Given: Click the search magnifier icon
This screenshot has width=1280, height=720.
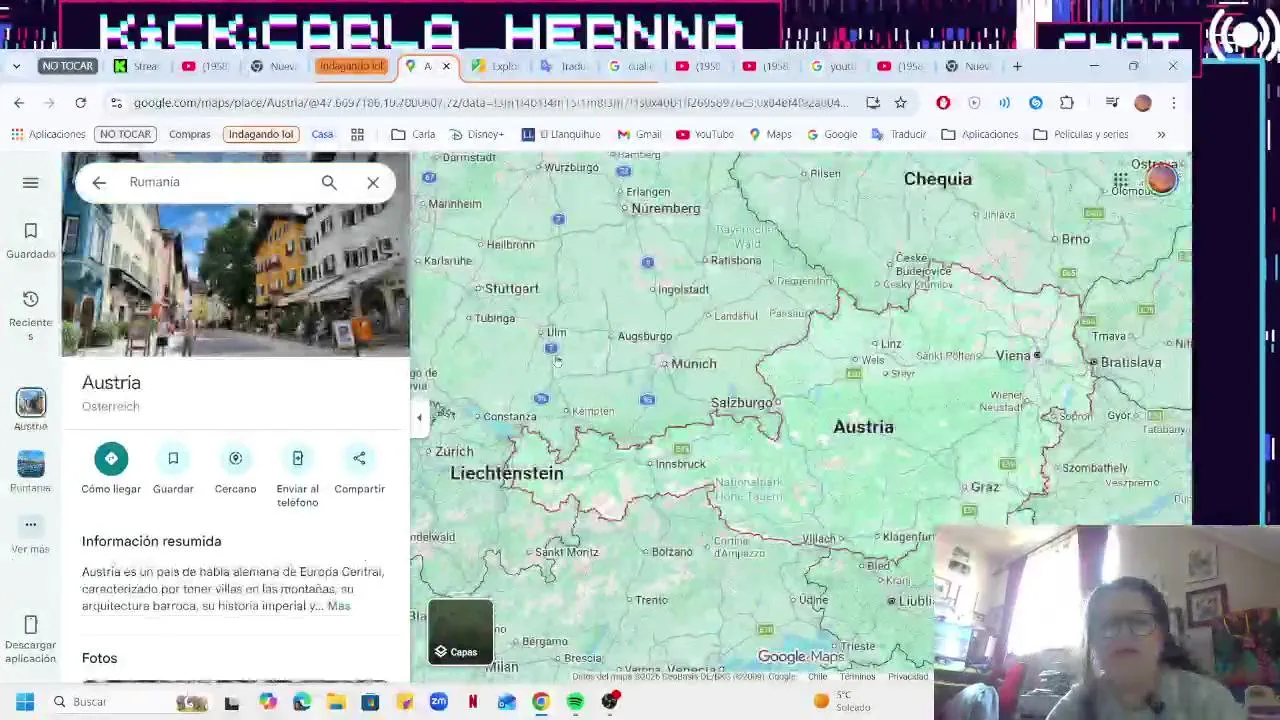Looking at the screenshot, I should (x=329, y=182).
